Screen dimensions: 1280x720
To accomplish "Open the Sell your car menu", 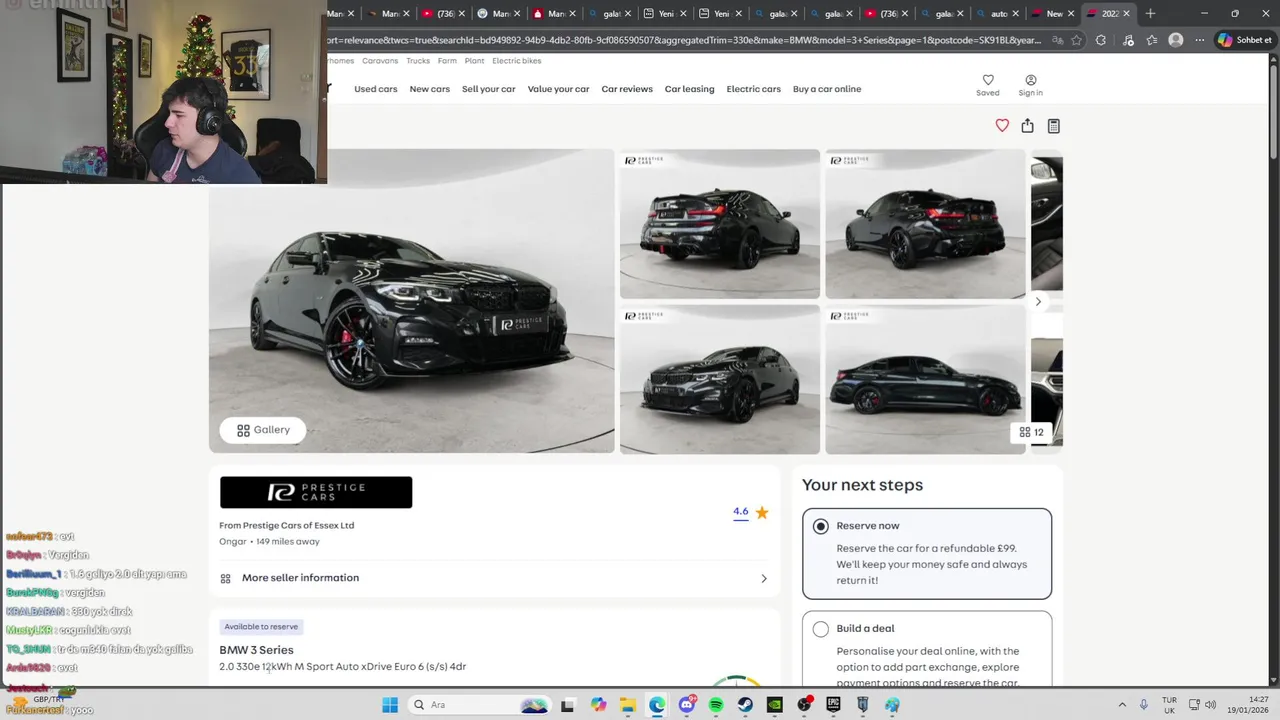I will coord(489,89).
